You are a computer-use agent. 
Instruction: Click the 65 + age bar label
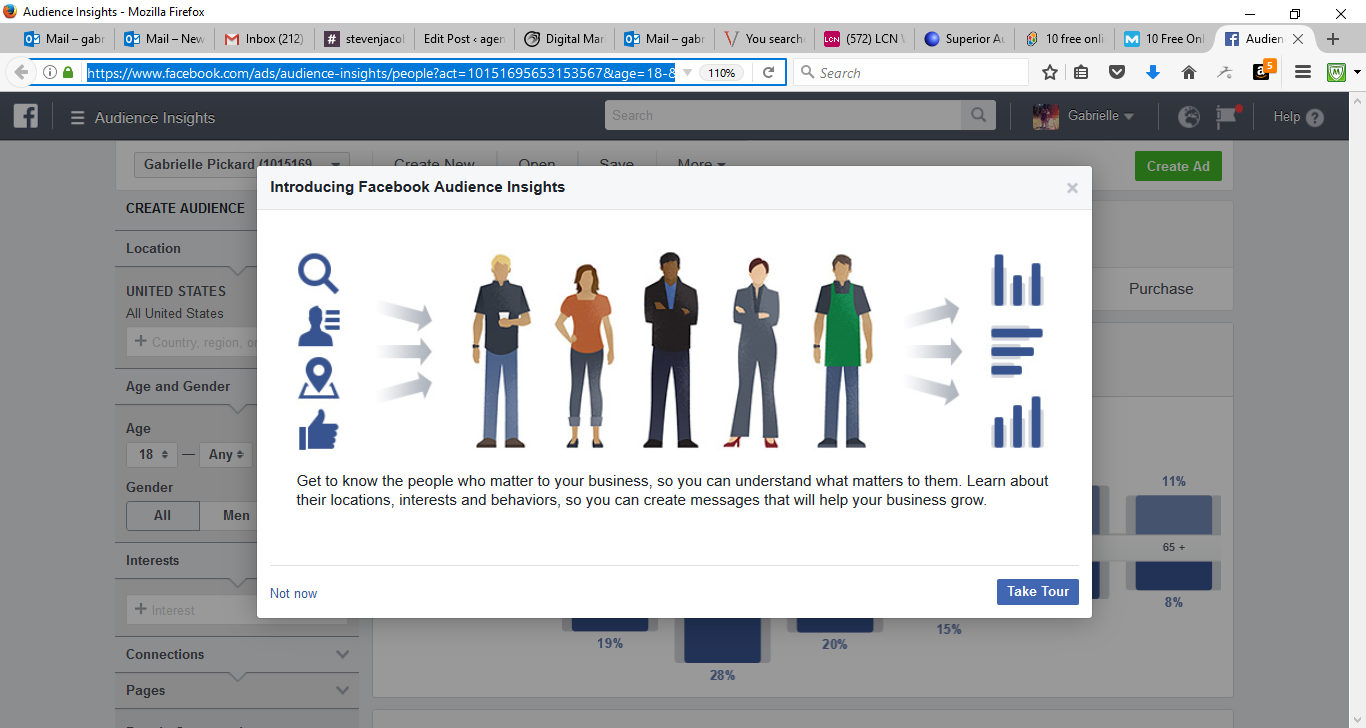pos(1173,548)
